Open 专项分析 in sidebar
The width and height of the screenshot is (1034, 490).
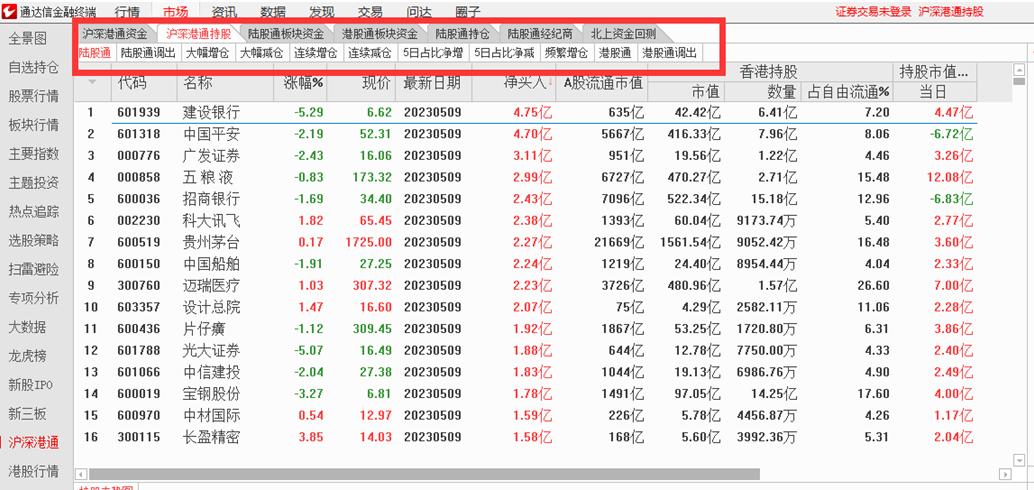tap(33, 298)
